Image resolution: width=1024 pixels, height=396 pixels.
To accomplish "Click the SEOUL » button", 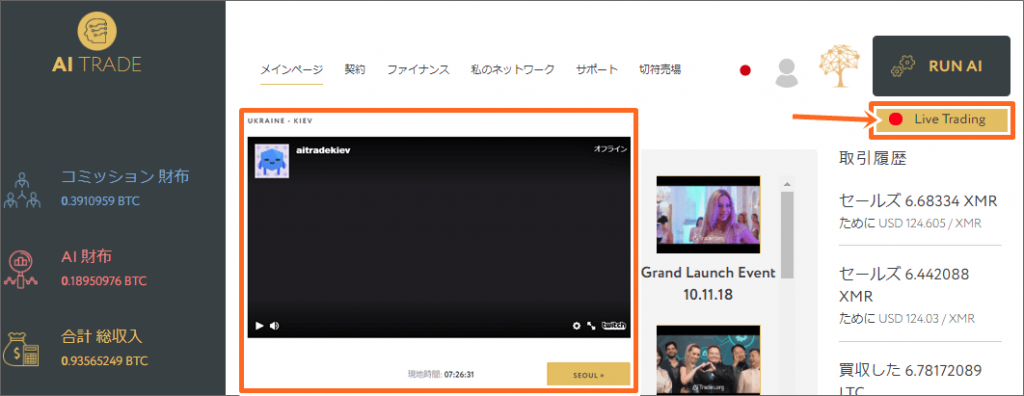I will pos(588,374).
